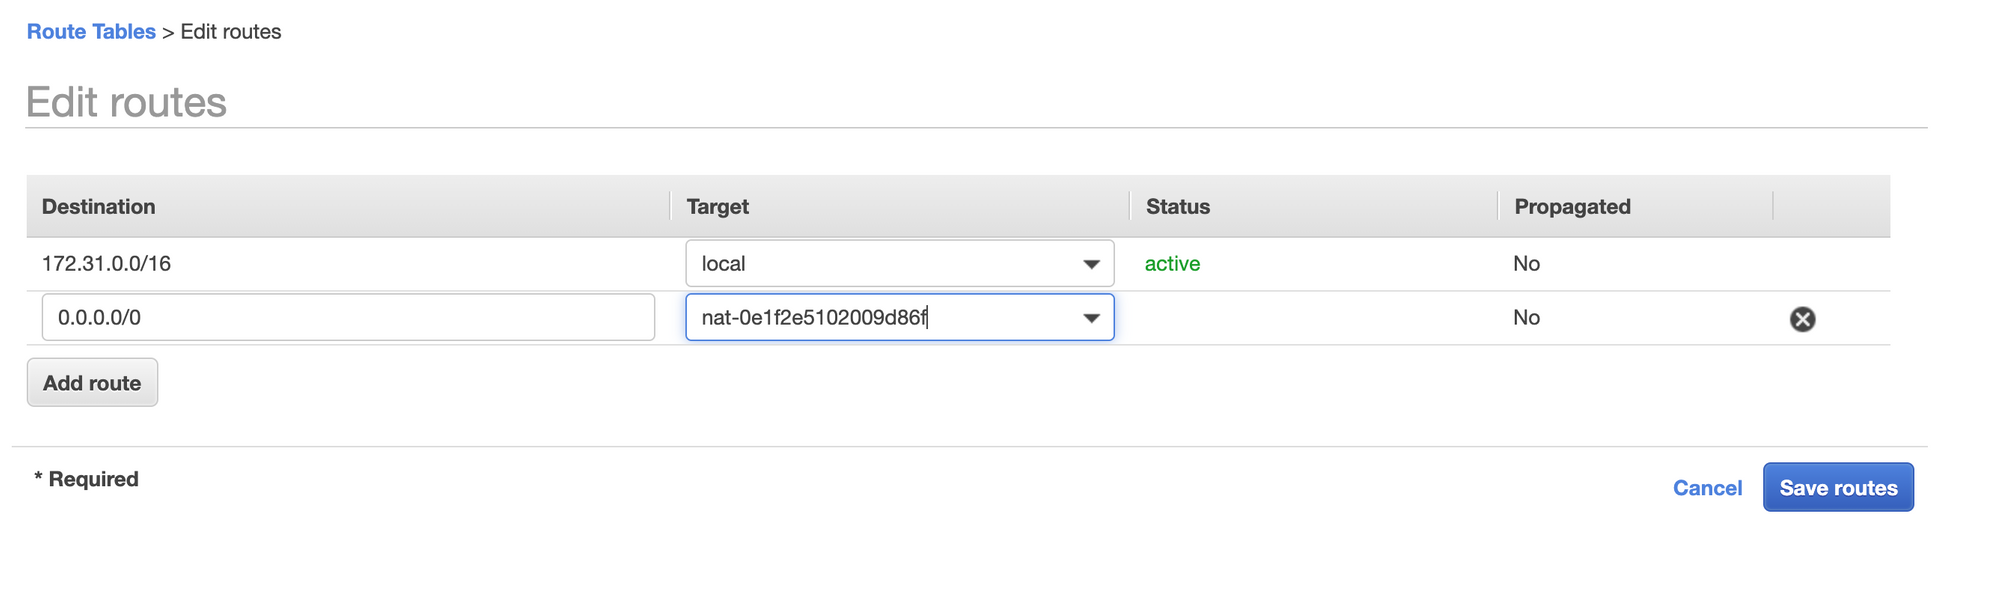Click the Target column header
2000x609 pixels.
(717, 207)
